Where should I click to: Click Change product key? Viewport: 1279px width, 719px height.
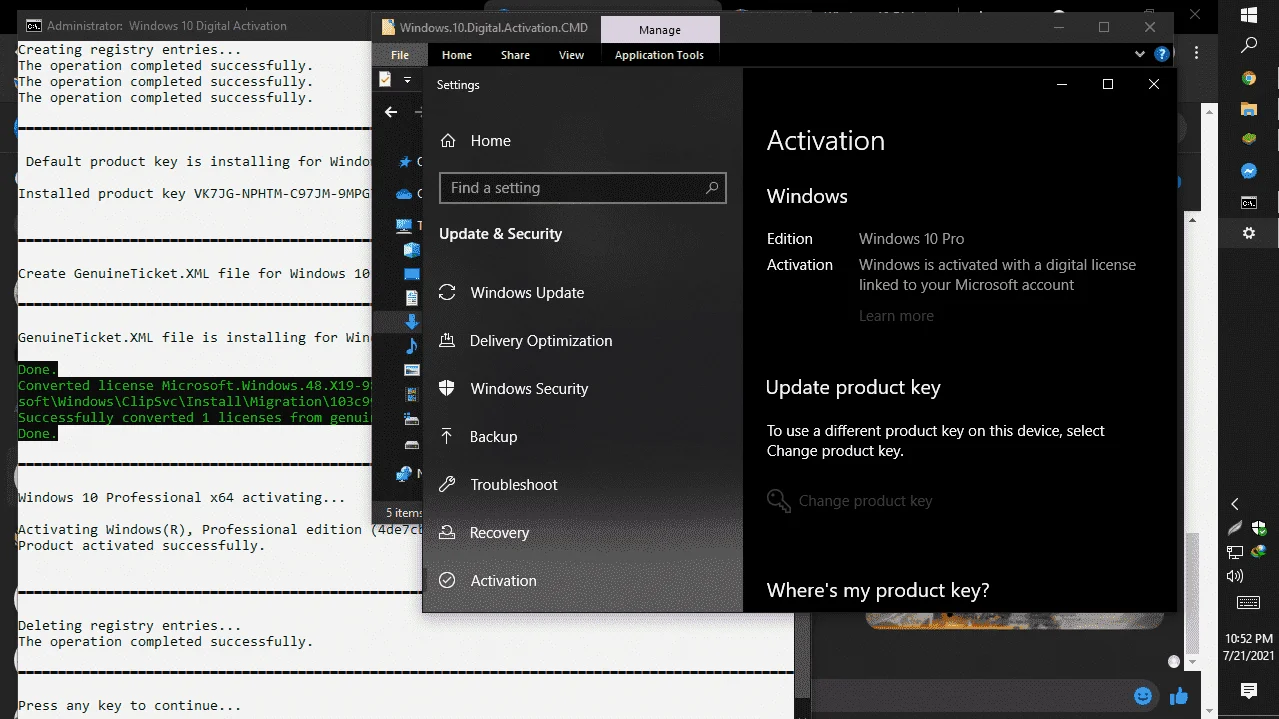pyautogui.click(x=850, y=501)
